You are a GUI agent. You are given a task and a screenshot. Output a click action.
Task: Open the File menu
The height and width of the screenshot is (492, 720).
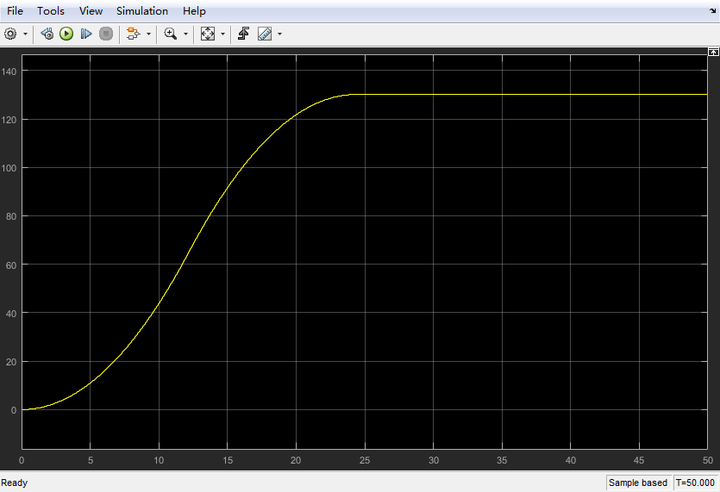tap(15, 11)
